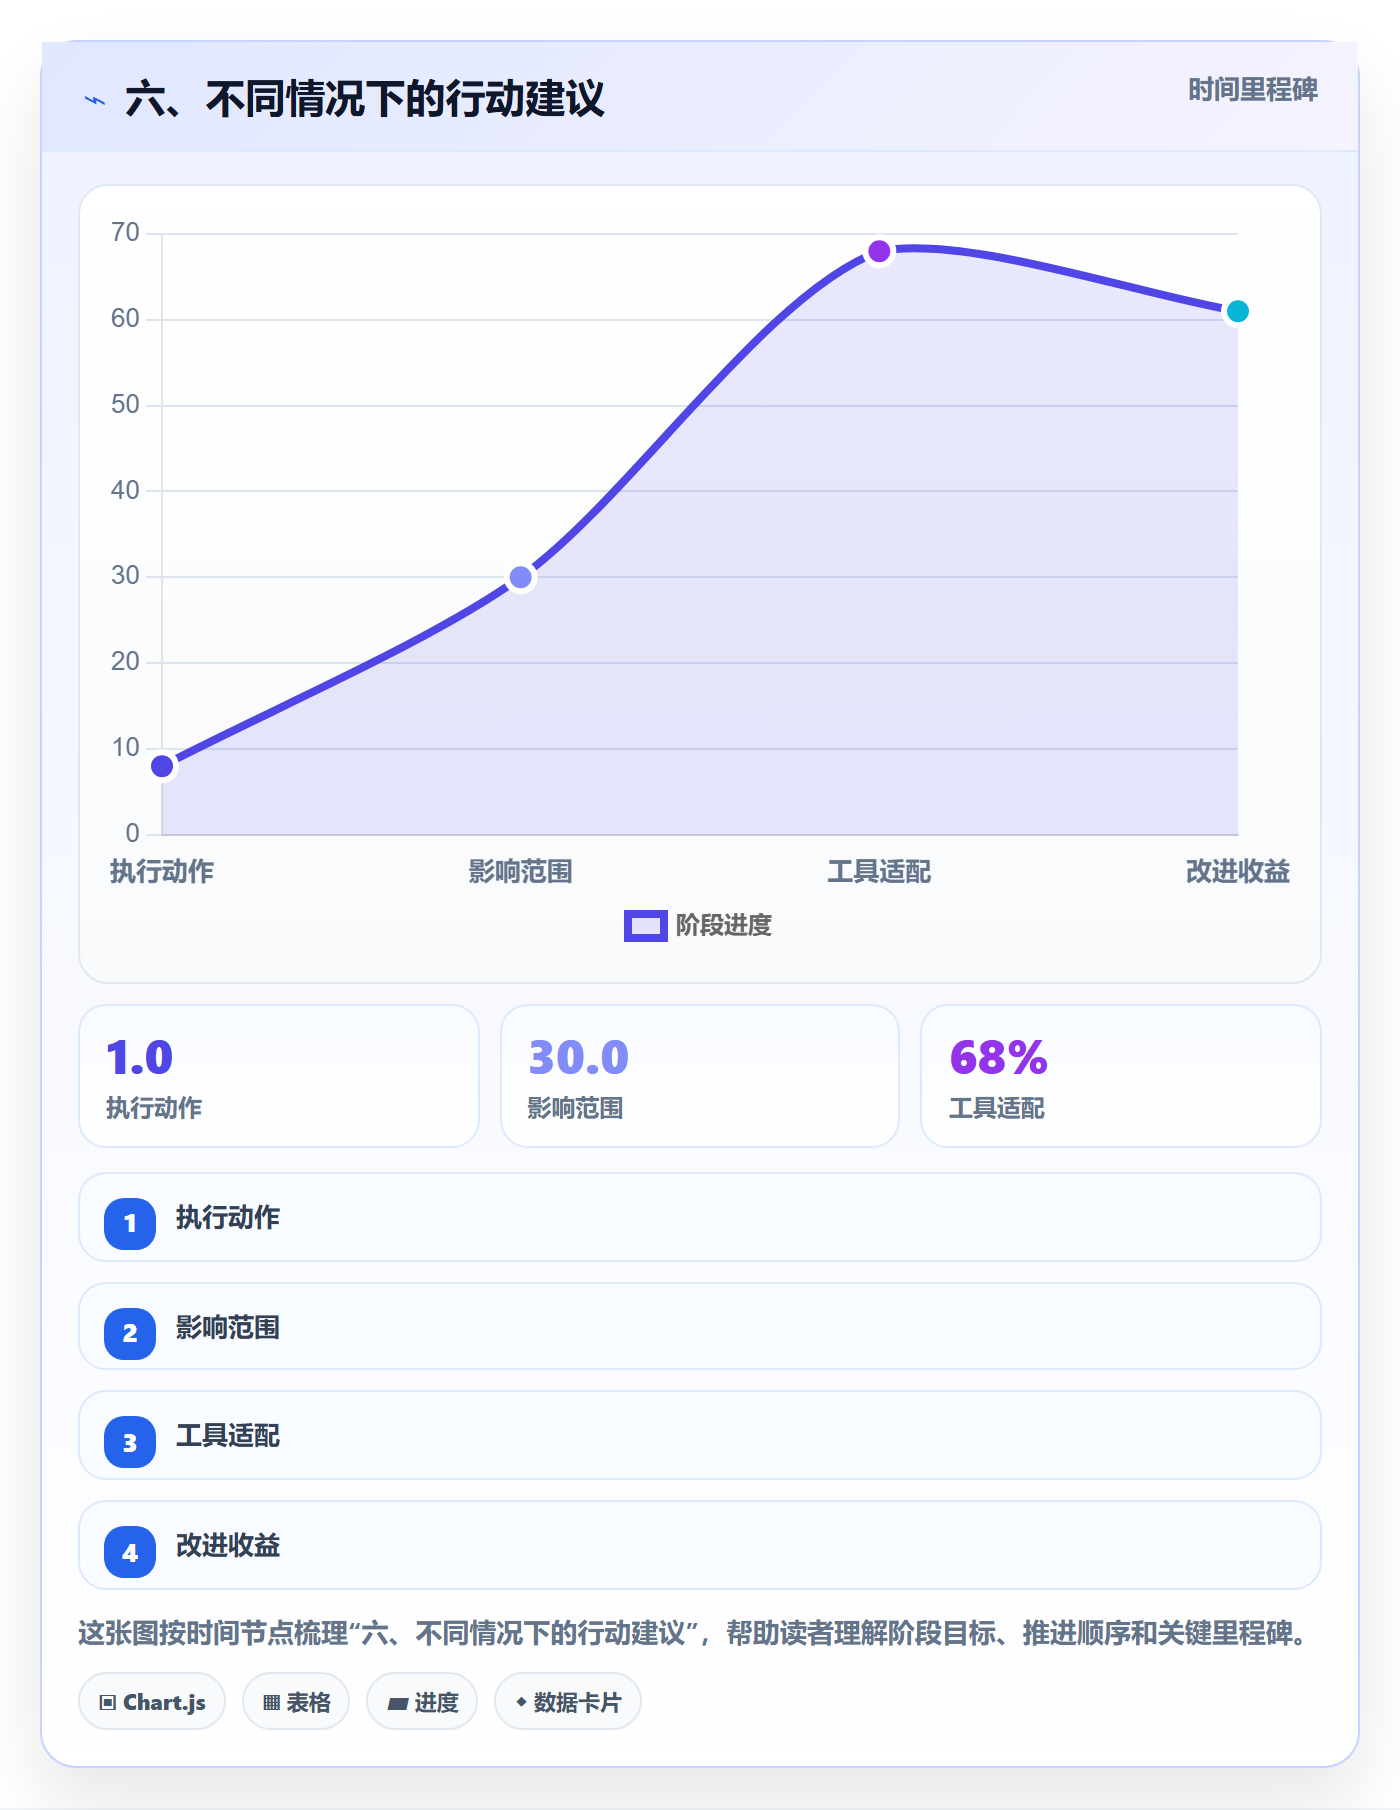Viewport: 1400px width, 1810px height.
Task: Select the cyan 改进收益 data point
Action: click(1238, 311)
